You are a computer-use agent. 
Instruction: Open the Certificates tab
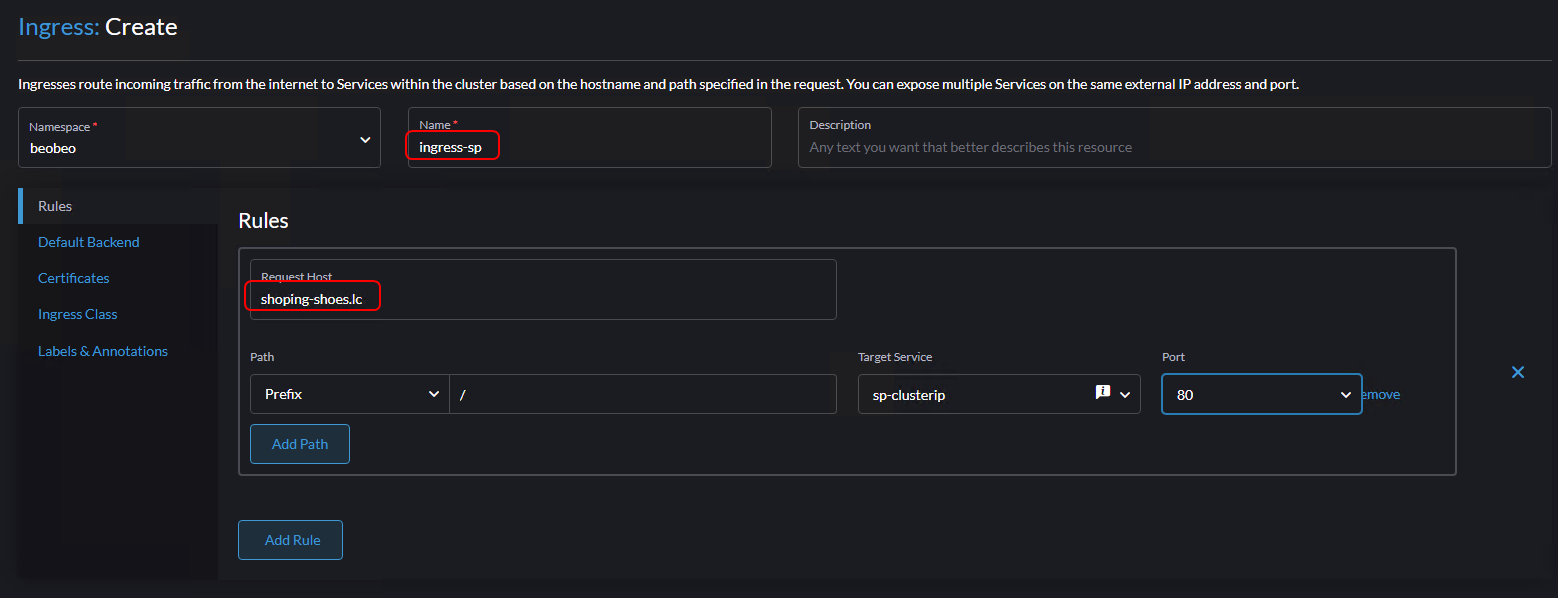73,278
